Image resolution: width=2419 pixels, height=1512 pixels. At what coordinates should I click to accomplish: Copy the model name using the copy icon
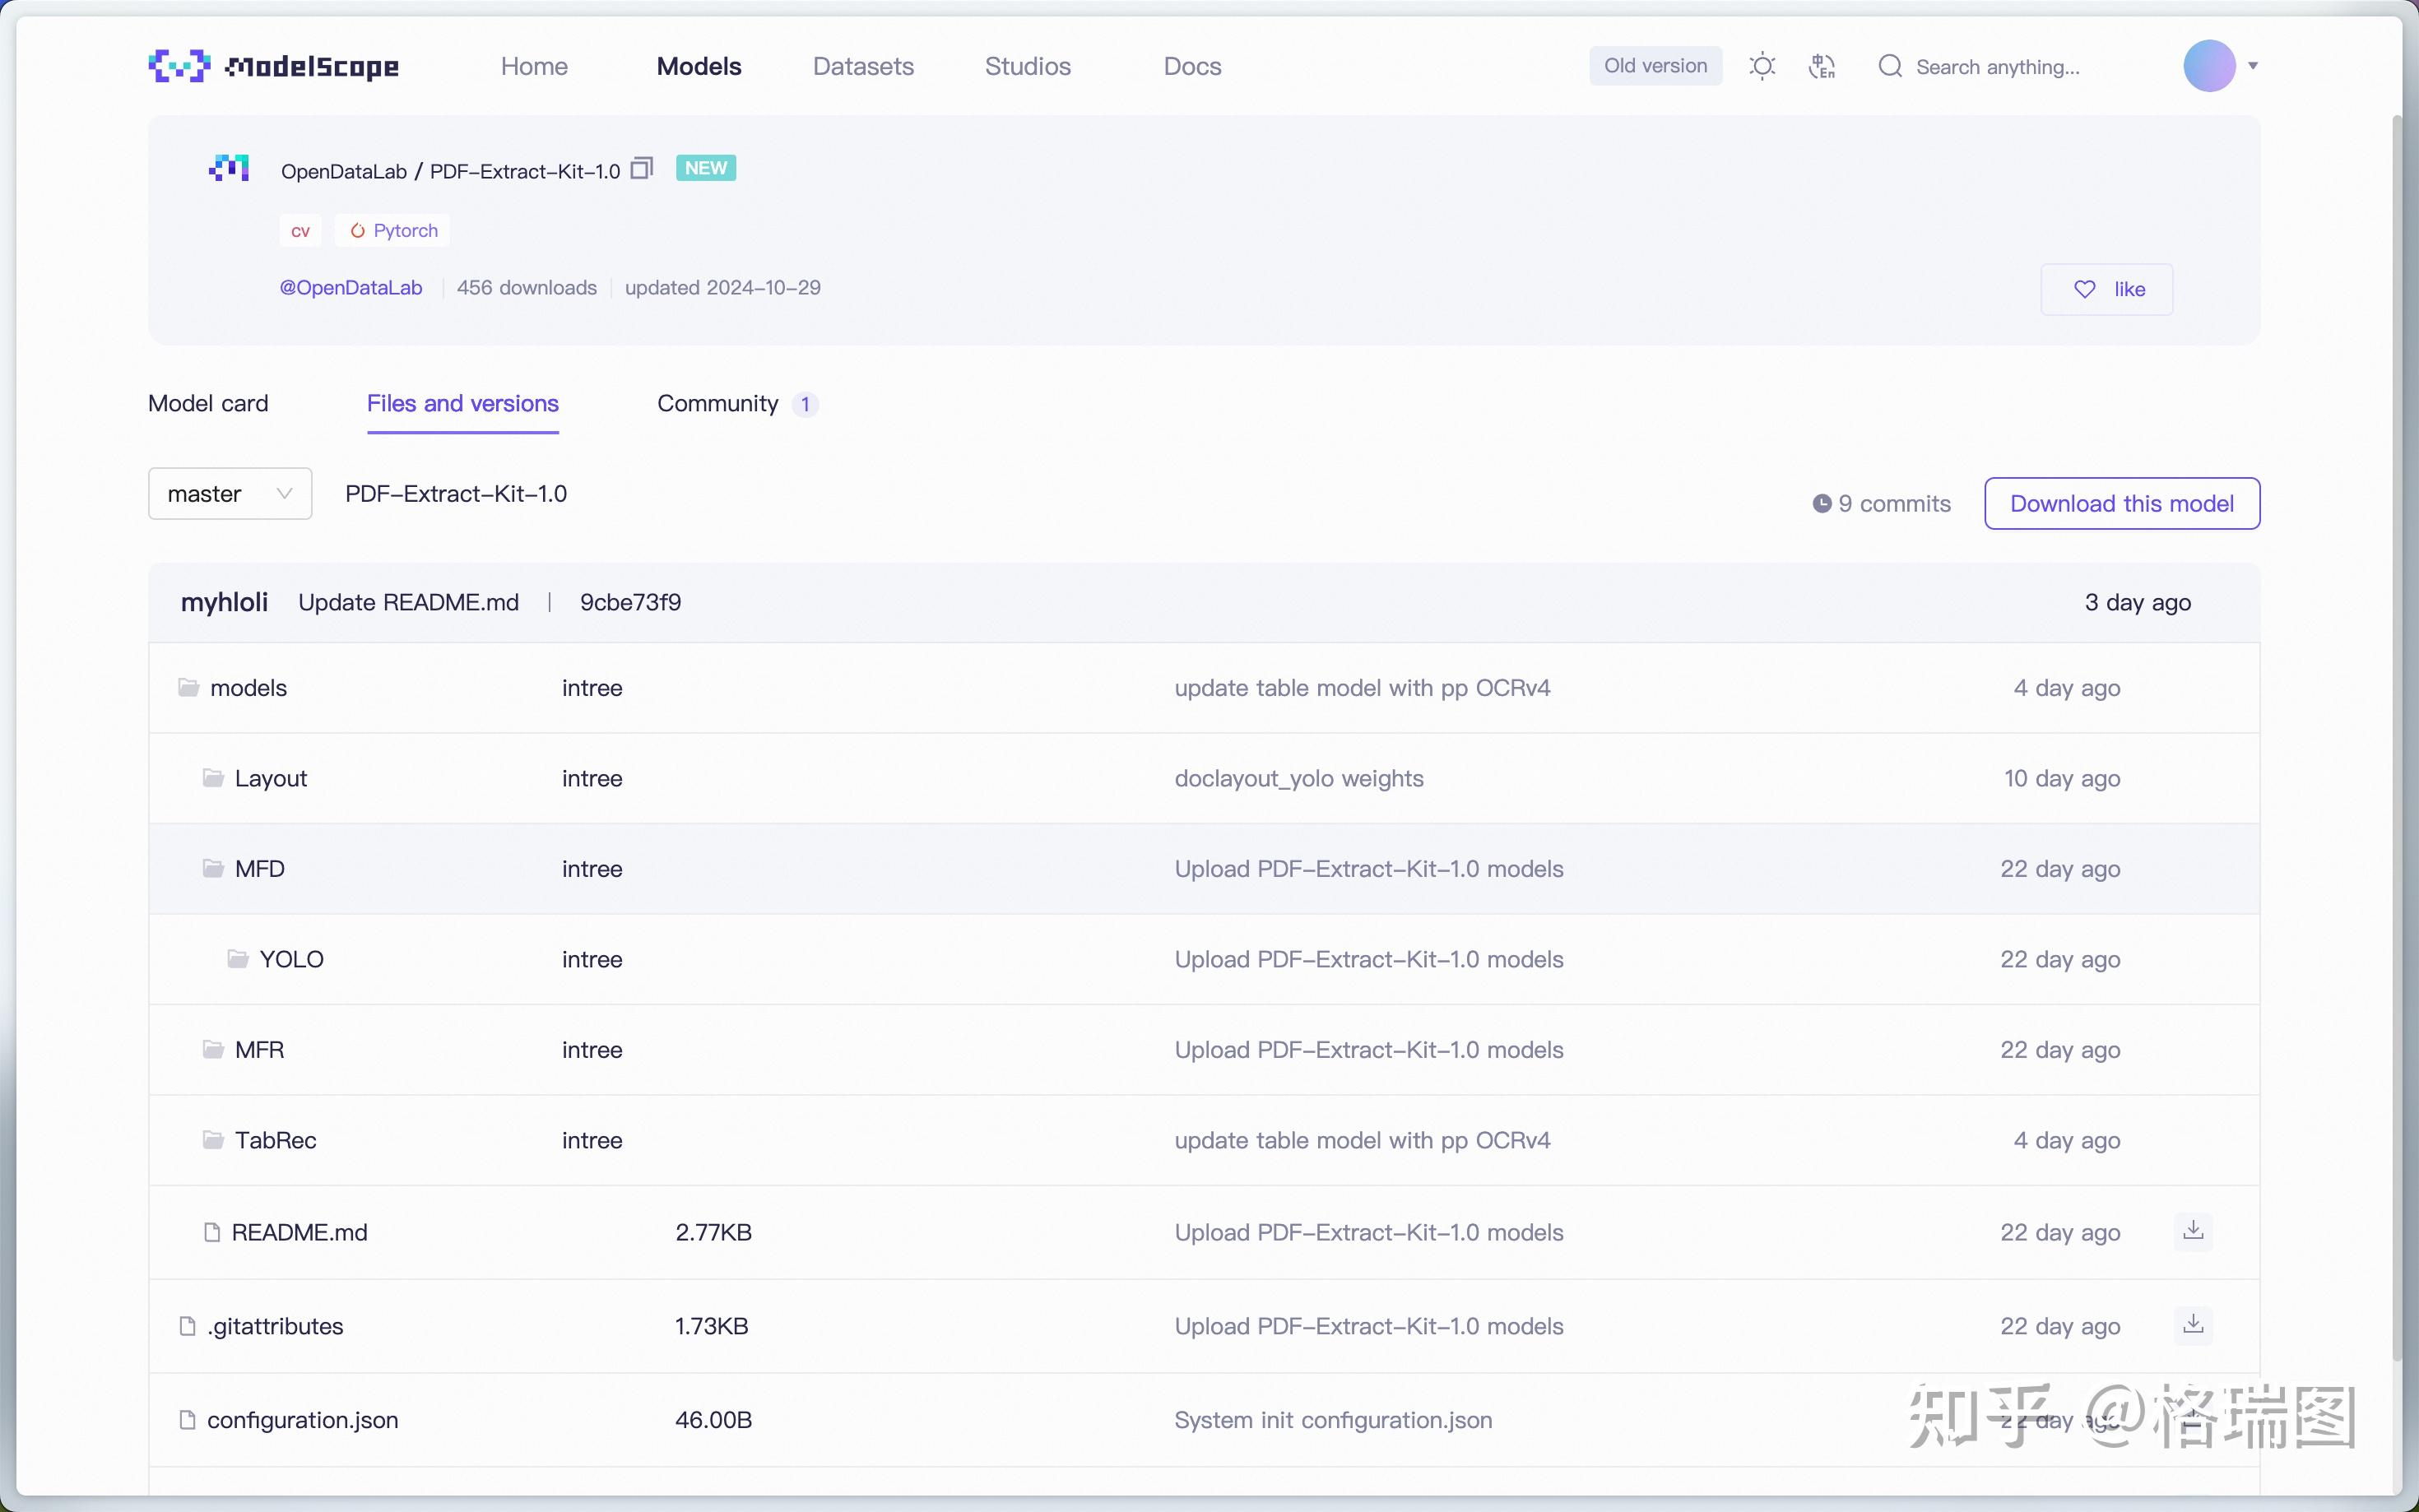(642, 168)
